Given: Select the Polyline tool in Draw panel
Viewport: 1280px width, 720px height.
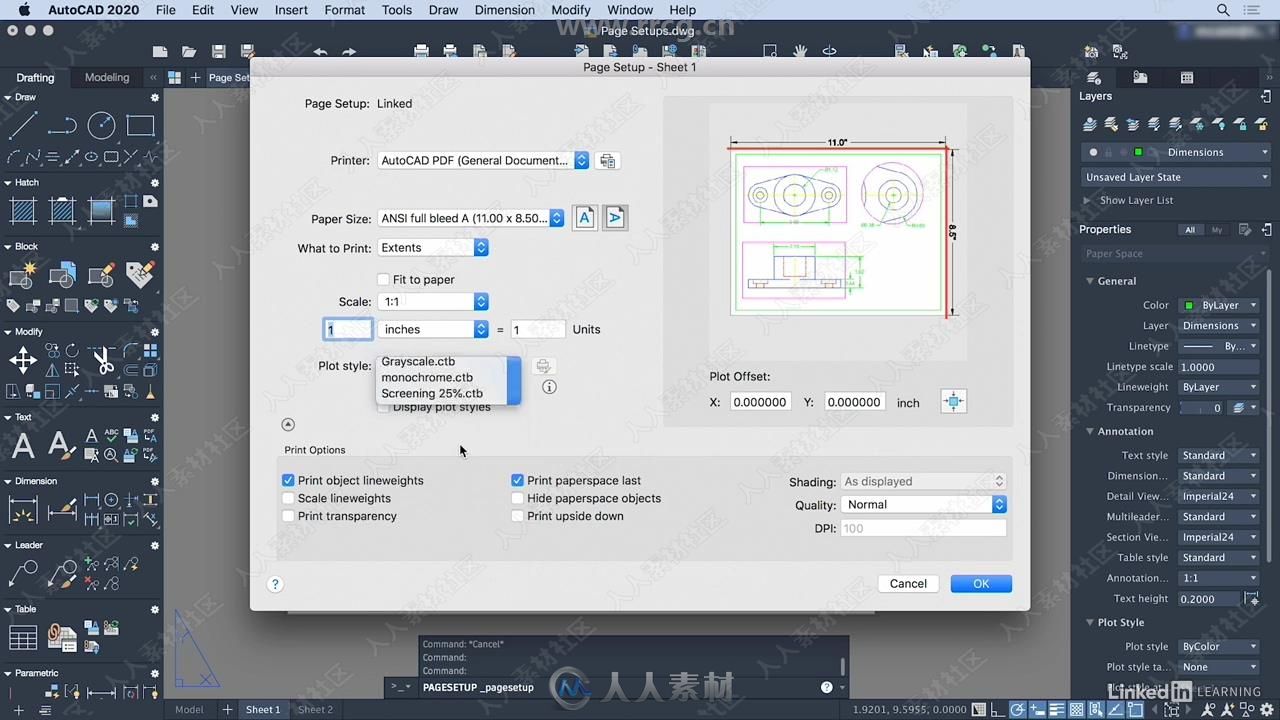Looking at the screenshot, I should tap(62, 125).
